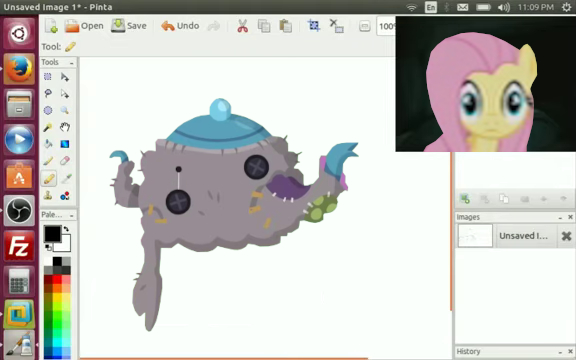
Task: Pick the bright red palette swatch
Action: [x=57, y=280]
